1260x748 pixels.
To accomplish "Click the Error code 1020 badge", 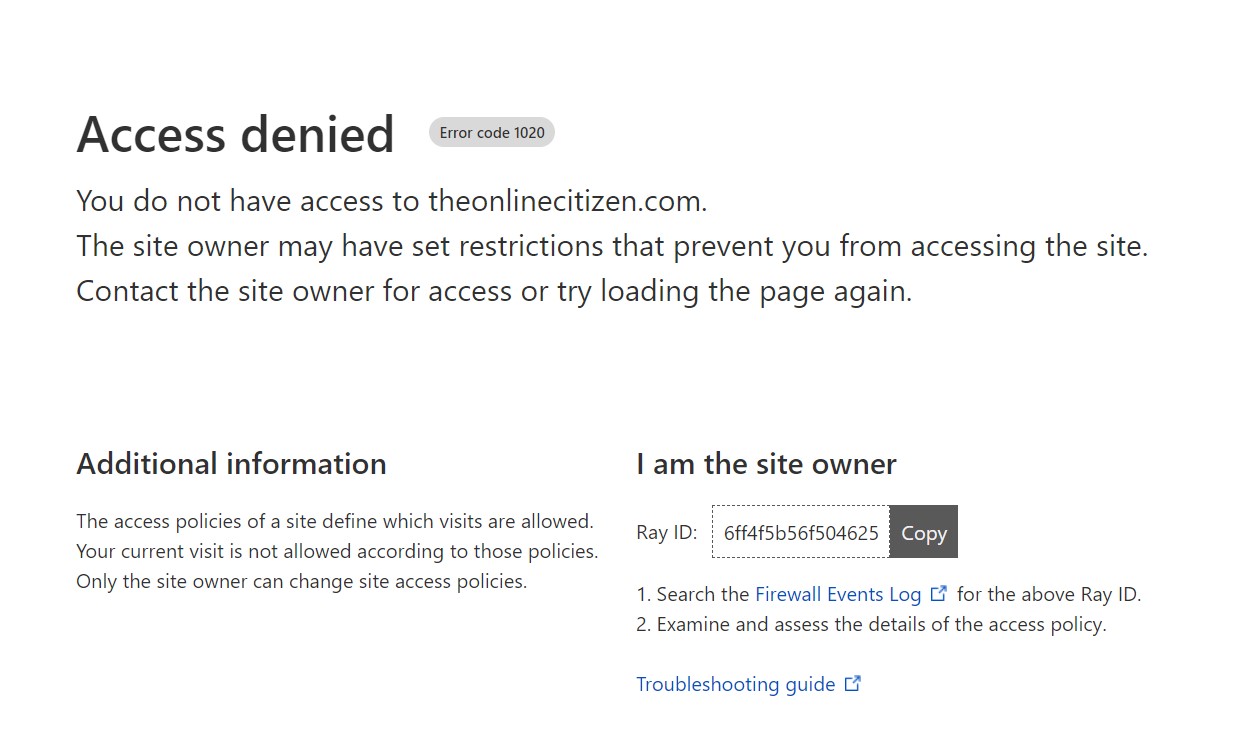I will [x=492, y=132].
